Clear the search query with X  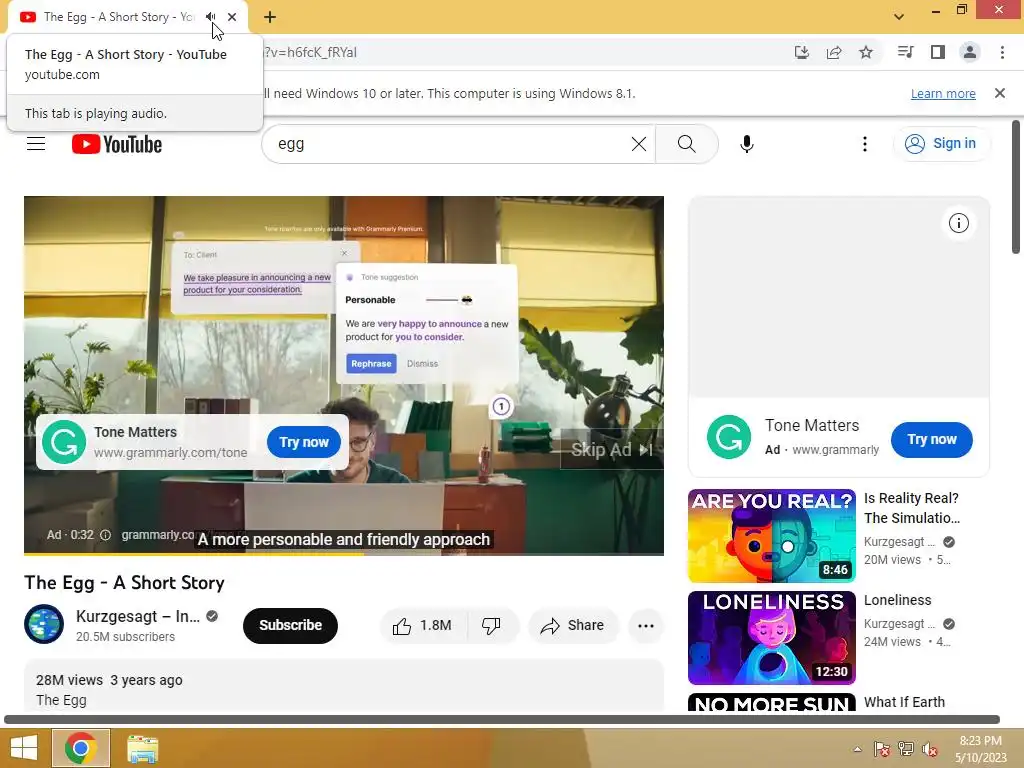click(639, 144)
